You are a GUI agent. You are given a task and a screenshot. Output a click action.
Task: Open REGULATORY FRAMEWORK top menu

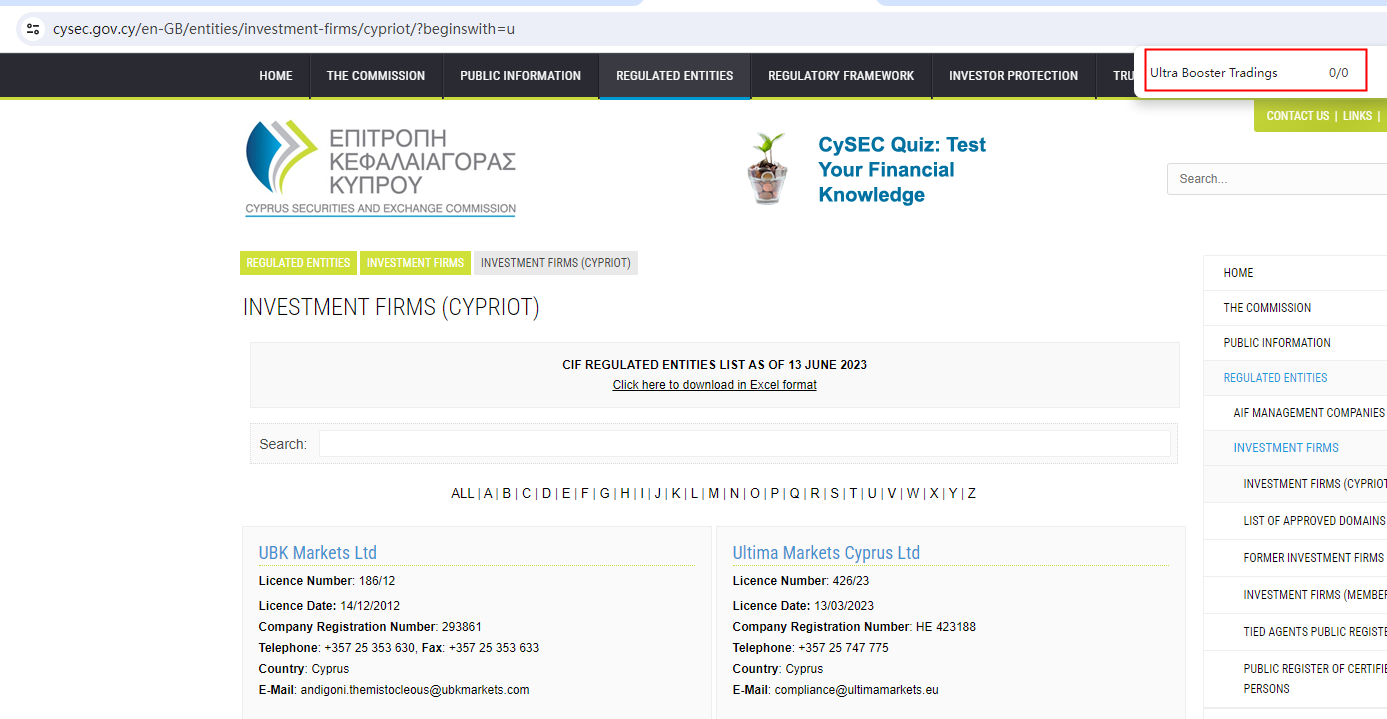(x=841, y=76)
